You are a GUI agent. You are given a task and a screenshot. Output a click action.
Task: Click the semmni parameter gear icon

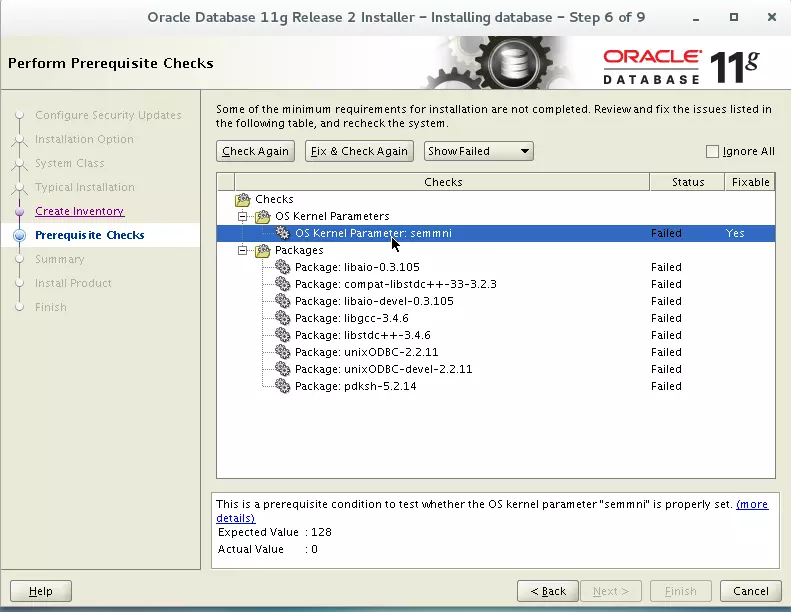pyautogui.click(x=282, y=233)
